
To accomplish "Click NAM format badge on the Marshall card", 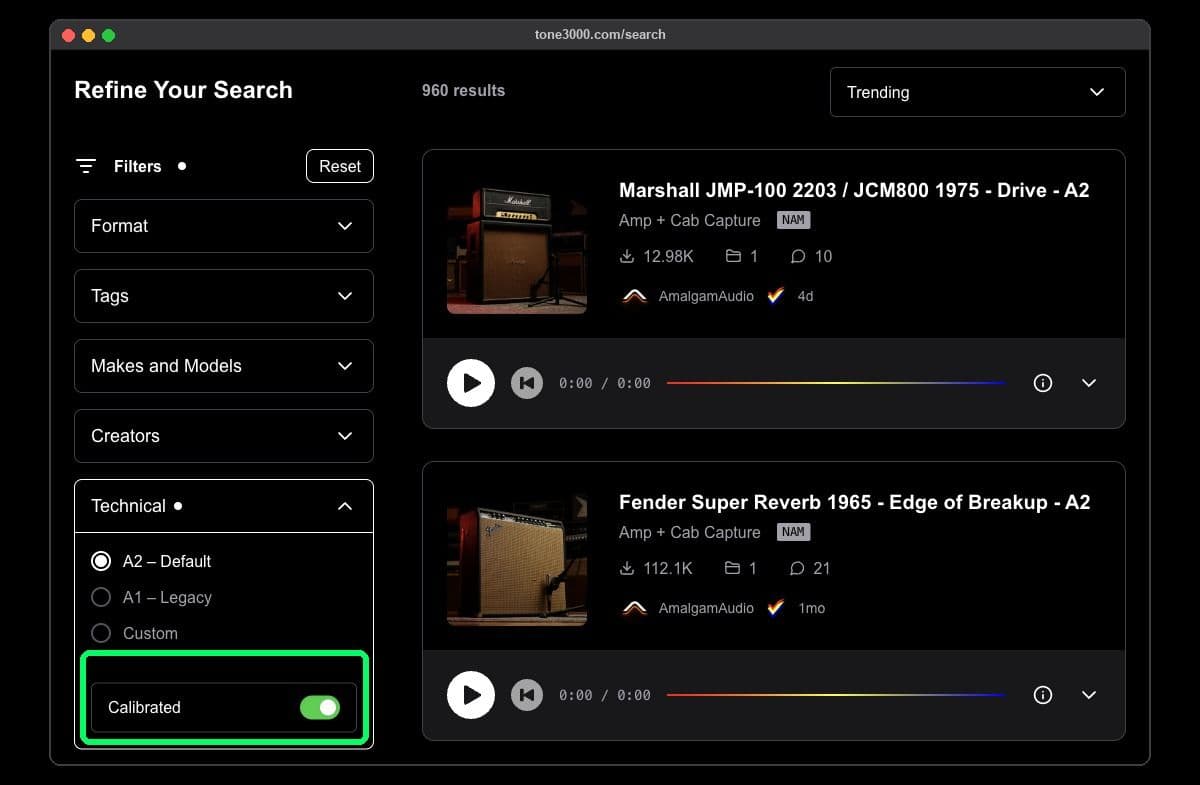I will (x=793, y=220).
